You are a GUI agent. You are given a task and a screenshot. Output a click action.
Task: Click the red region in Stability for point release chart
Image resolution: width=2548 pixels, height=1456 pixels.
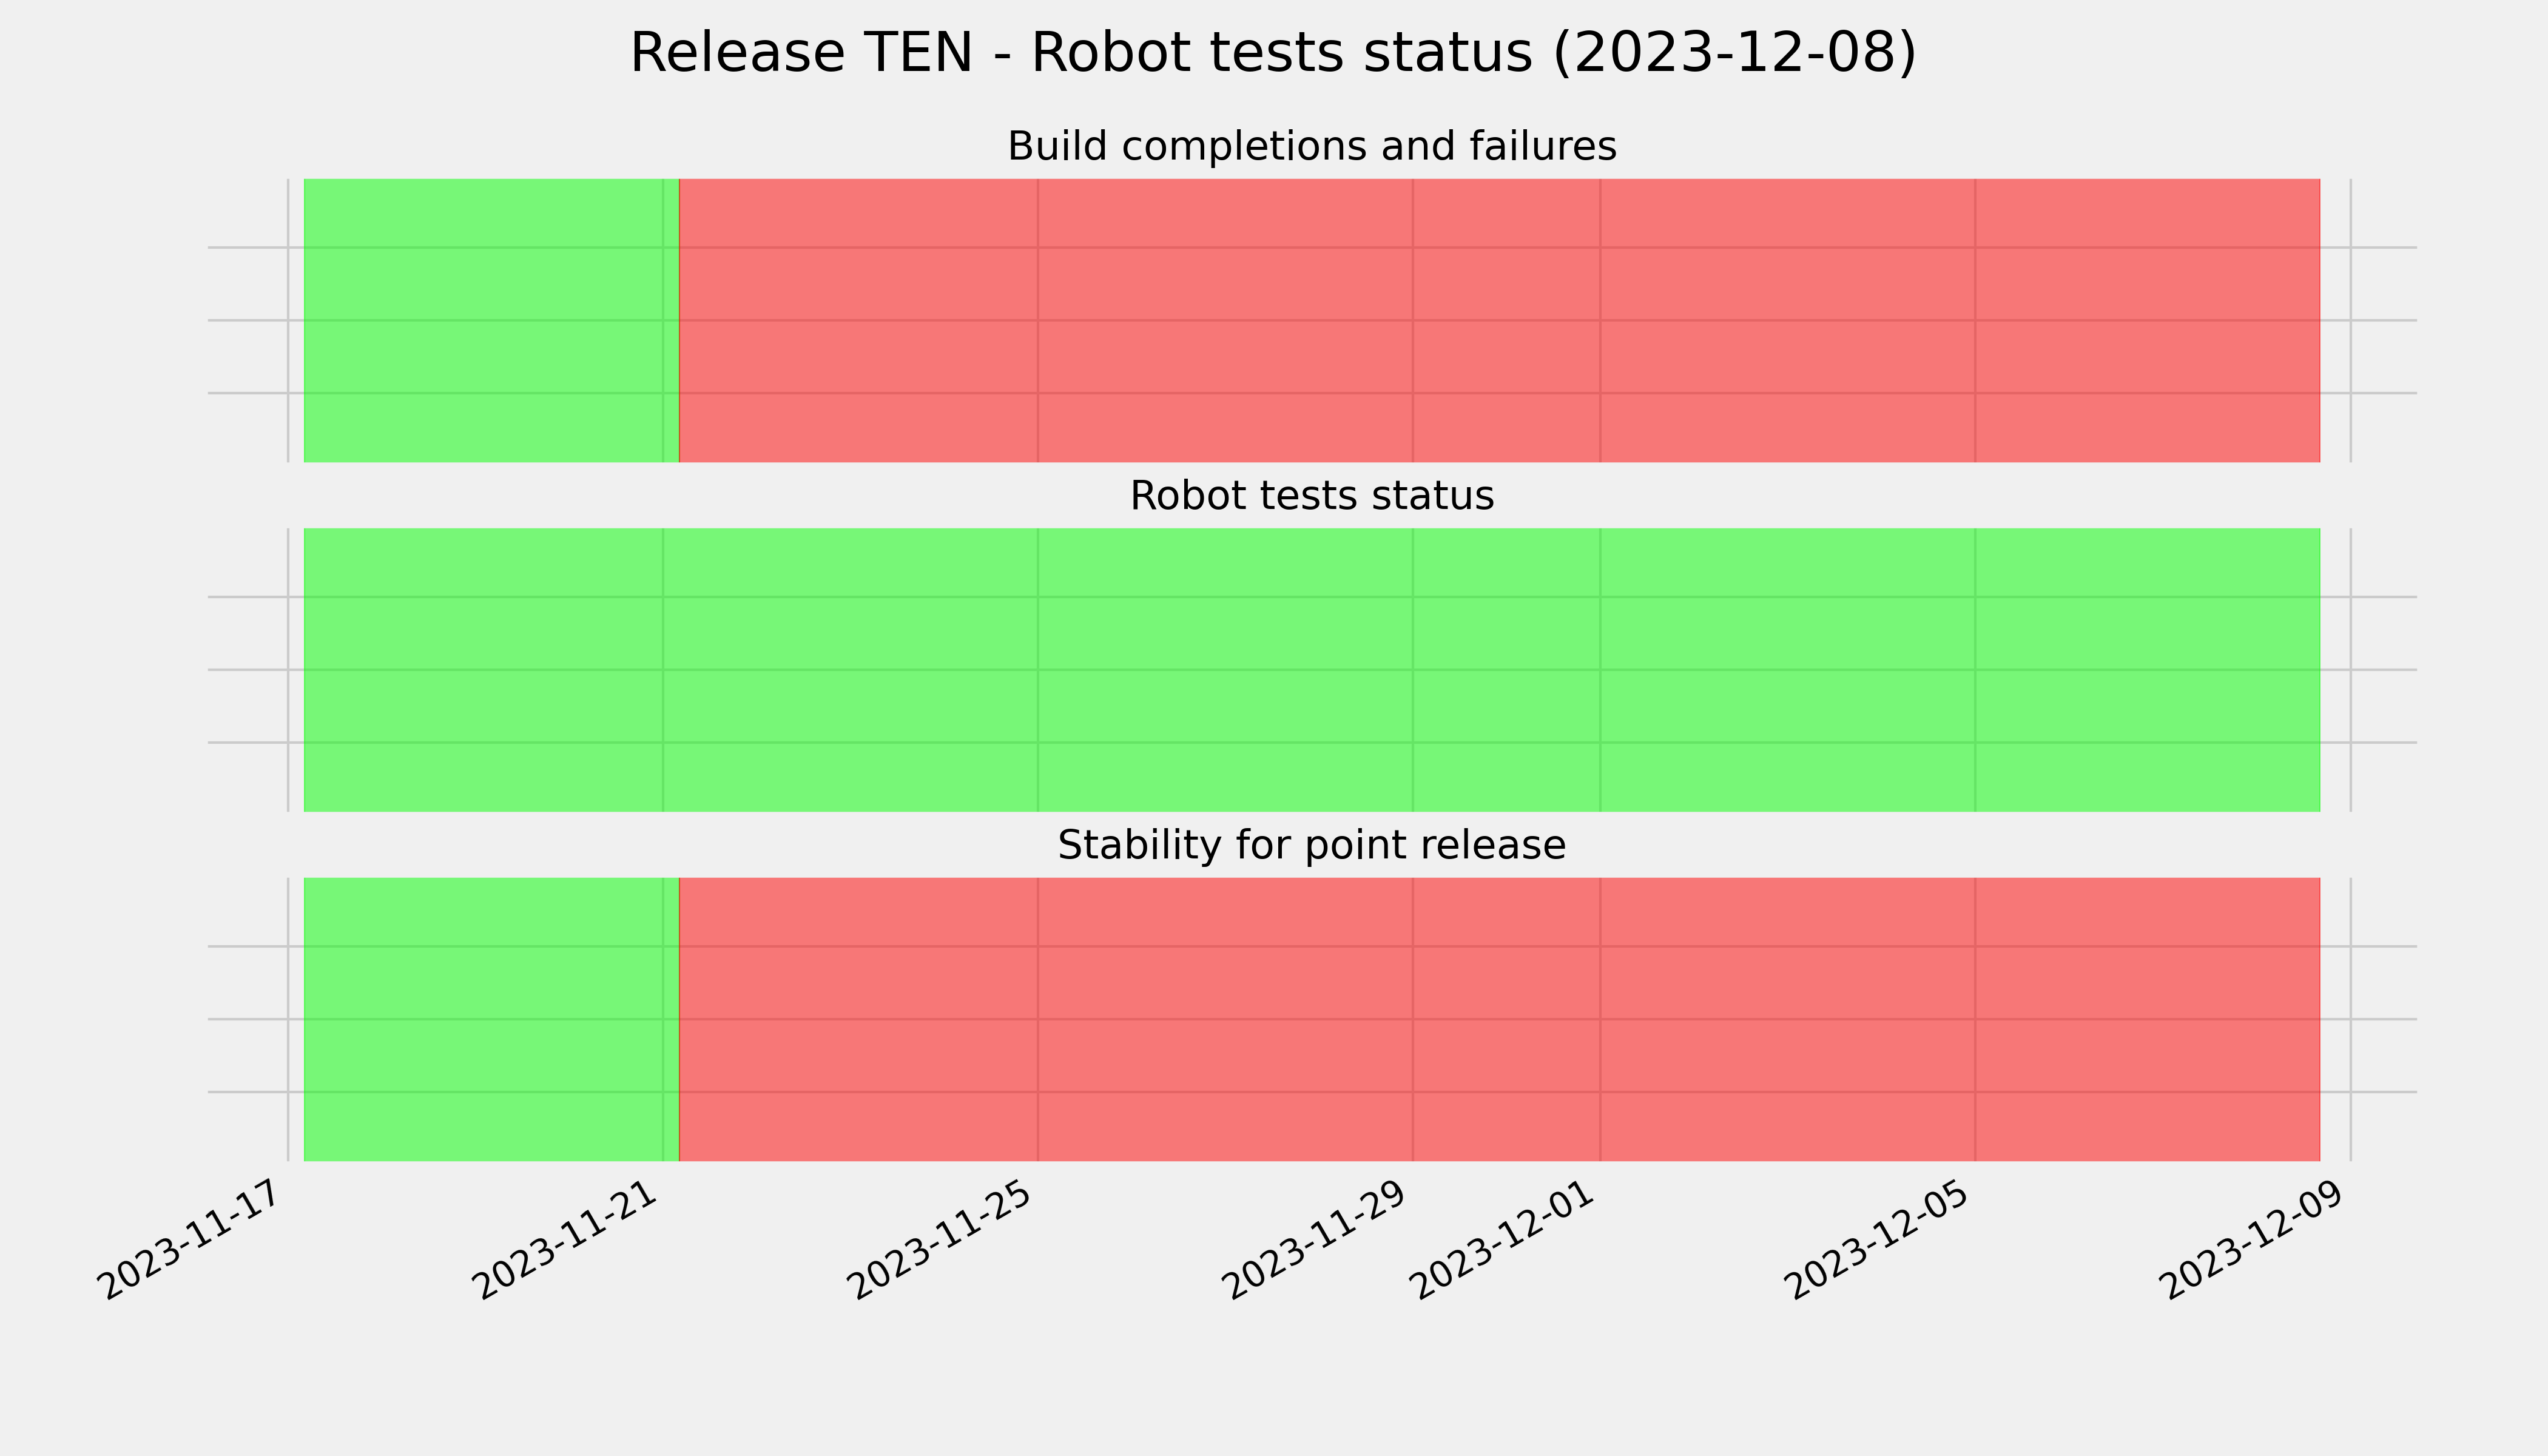pos(1499,1019)
